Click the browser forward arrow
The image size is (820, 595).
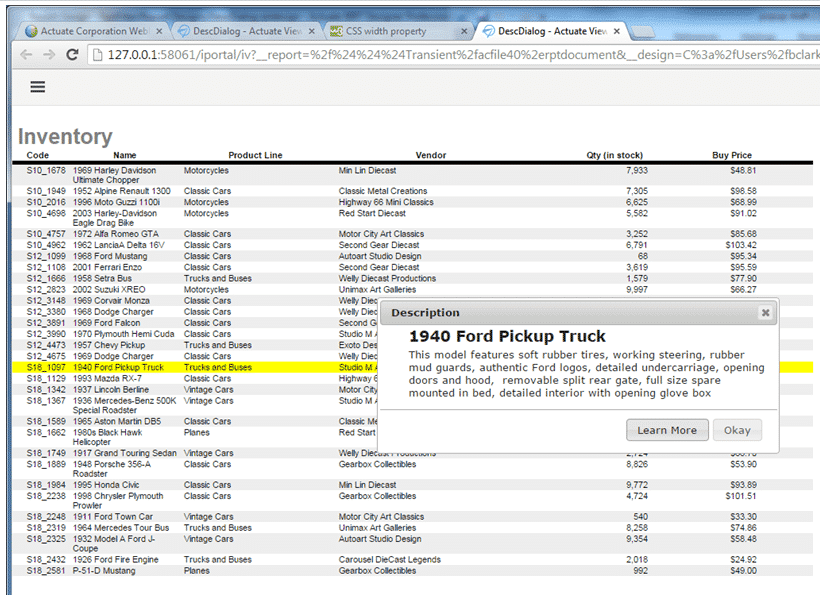48,55
